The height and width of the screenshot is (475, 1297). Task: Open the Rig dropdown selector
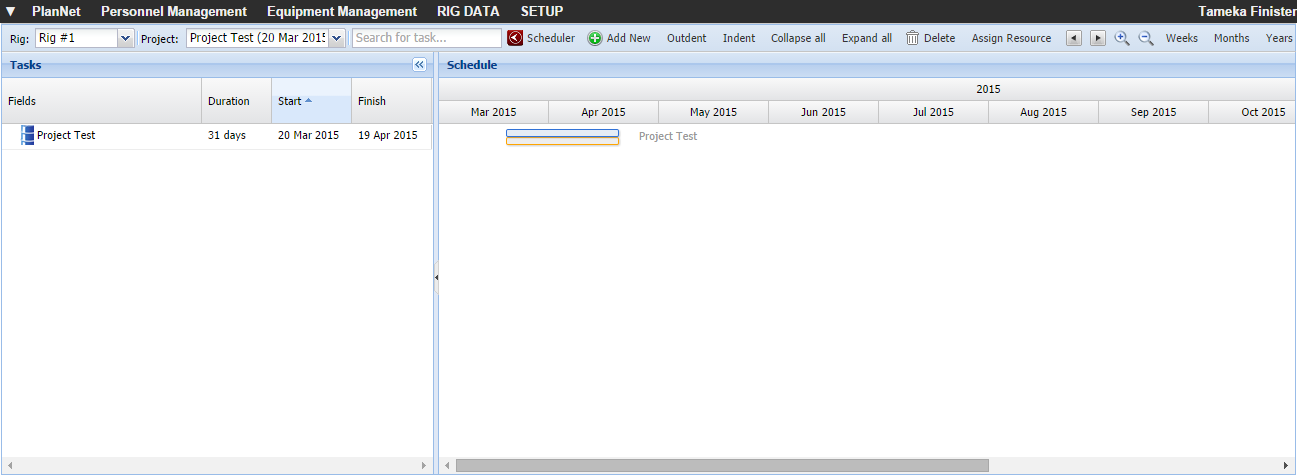tap(125, 38)
